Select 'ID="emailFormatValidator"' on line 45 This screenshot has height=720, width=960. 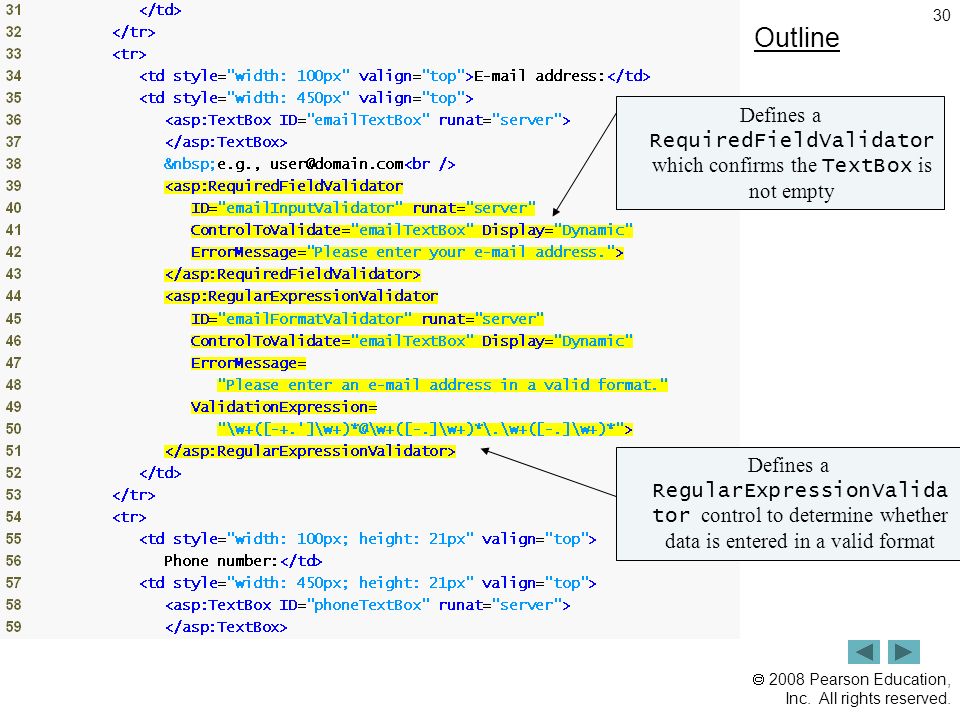[301, 319]
